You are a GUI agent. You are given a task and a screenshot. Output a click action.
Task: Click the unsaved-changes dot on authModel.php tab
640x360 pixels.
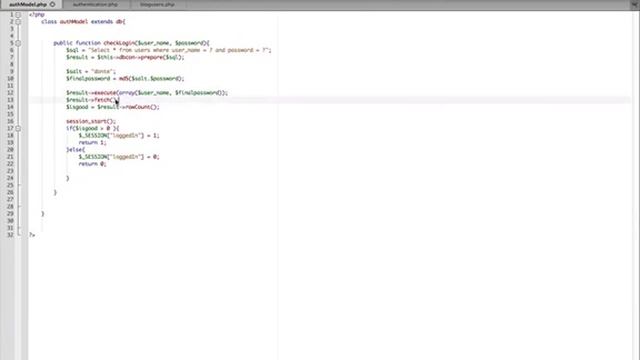[52, 4]
